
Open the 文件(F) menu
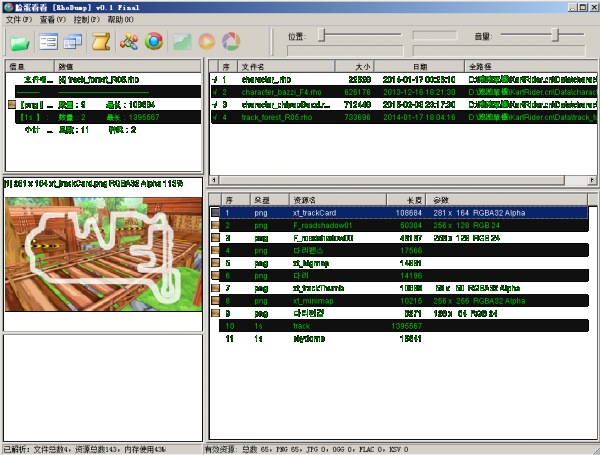tap(18, 19)
